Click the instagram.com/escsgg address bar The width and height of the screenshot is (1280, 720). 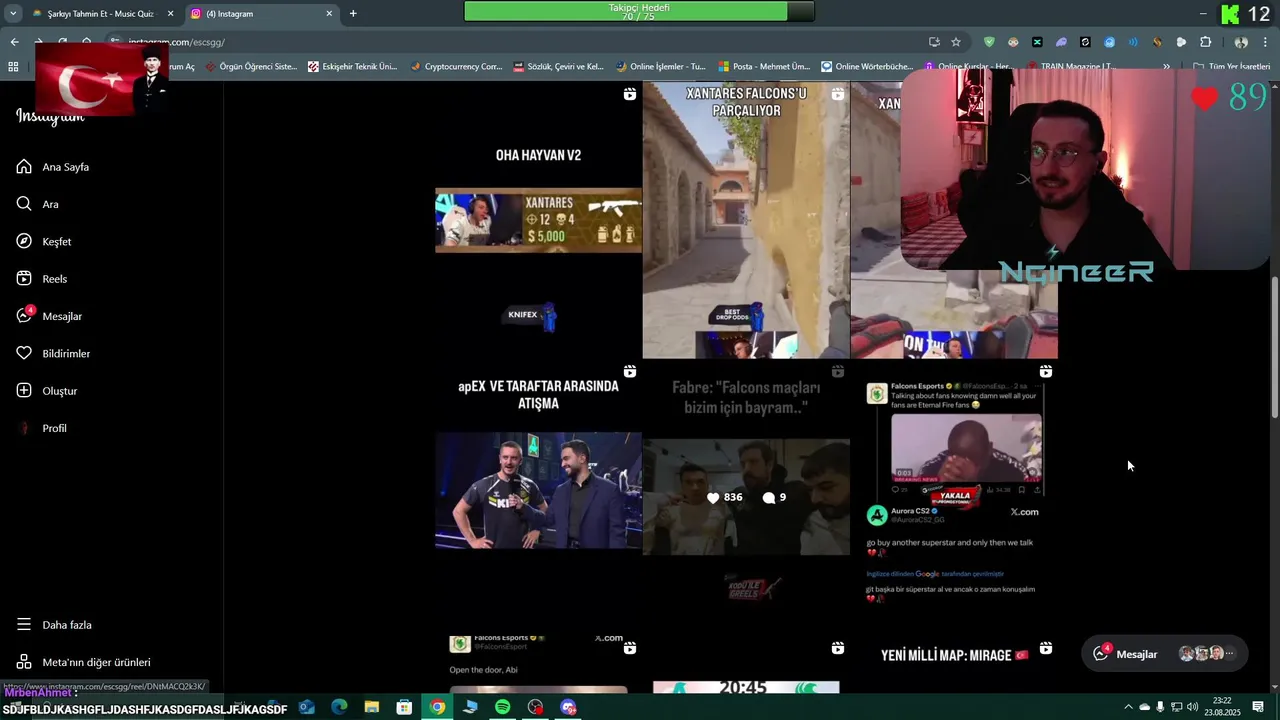(x=520, y=42)
